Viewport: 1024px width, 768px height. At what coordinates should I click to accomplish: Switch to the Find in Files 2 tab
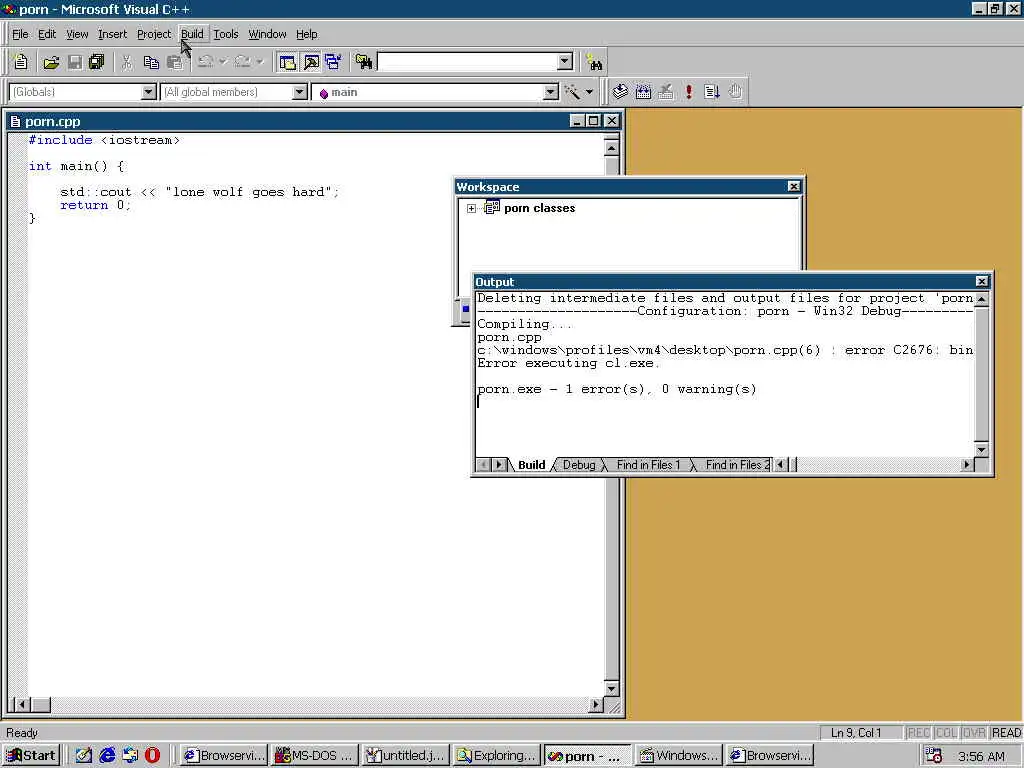(737, 465)
